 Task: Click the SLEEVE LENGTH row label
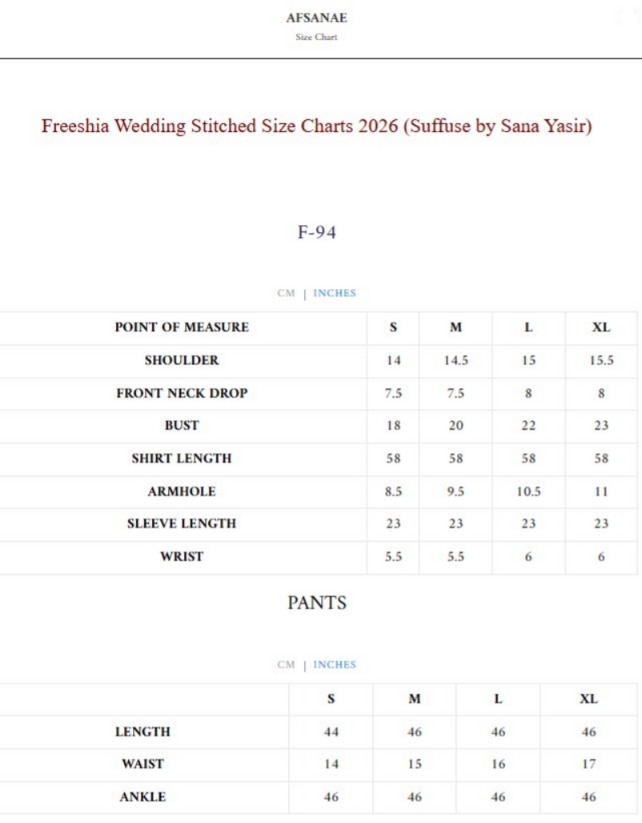click(x=181, y=523)
